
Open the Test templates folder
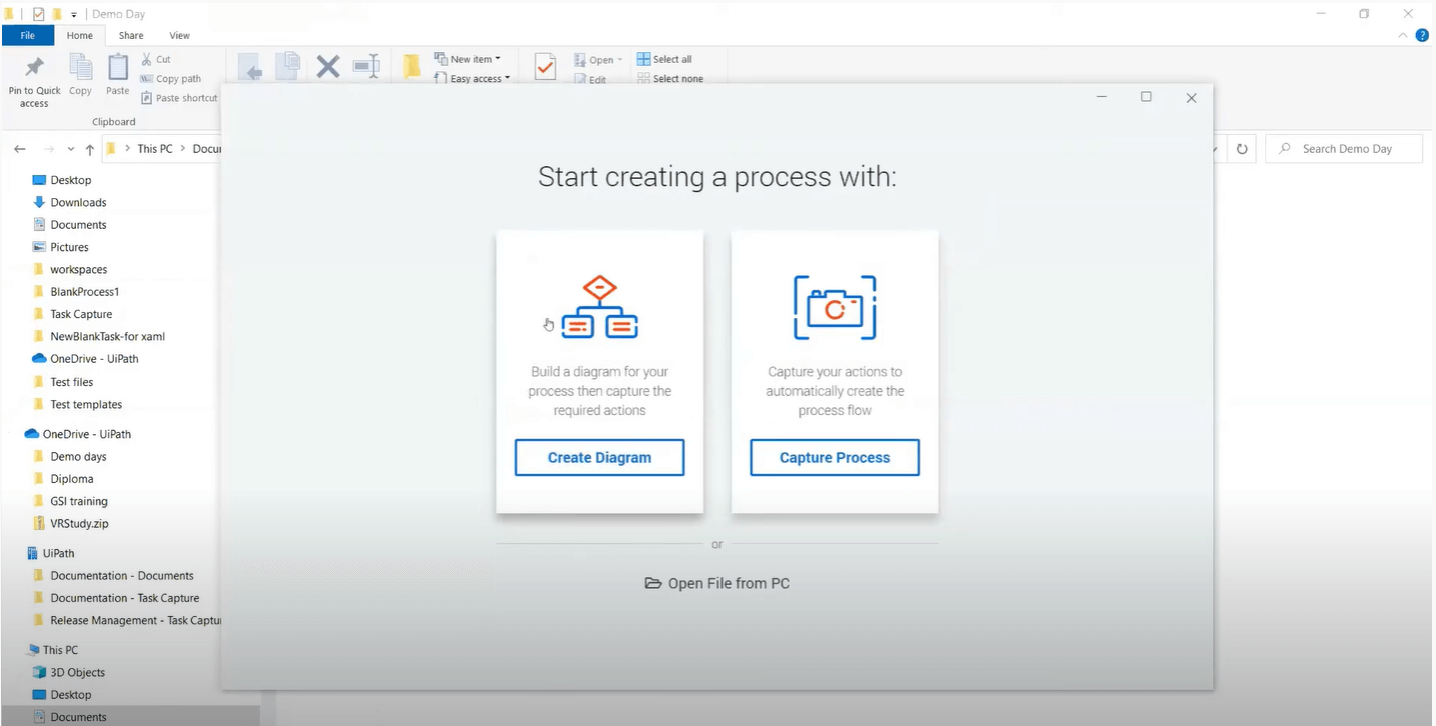86,405
